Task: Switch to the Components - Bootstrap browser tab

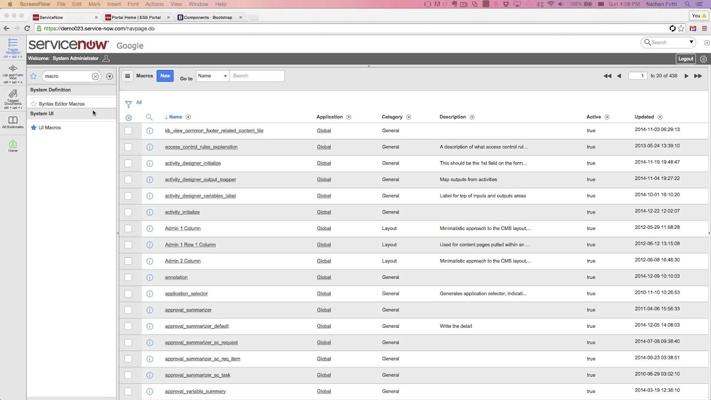Action: [207, 17]
